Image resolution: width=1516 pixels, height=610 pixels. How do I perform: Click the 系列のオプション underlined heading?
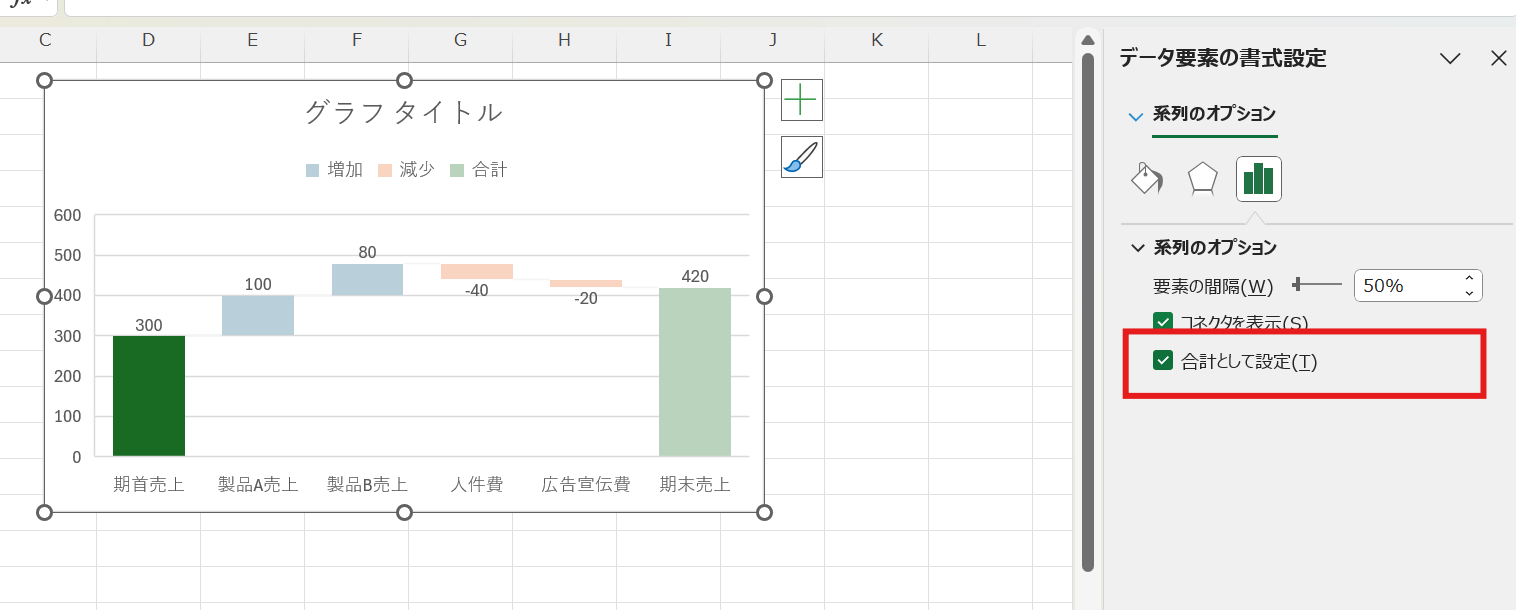click(x=1215, y=115)
